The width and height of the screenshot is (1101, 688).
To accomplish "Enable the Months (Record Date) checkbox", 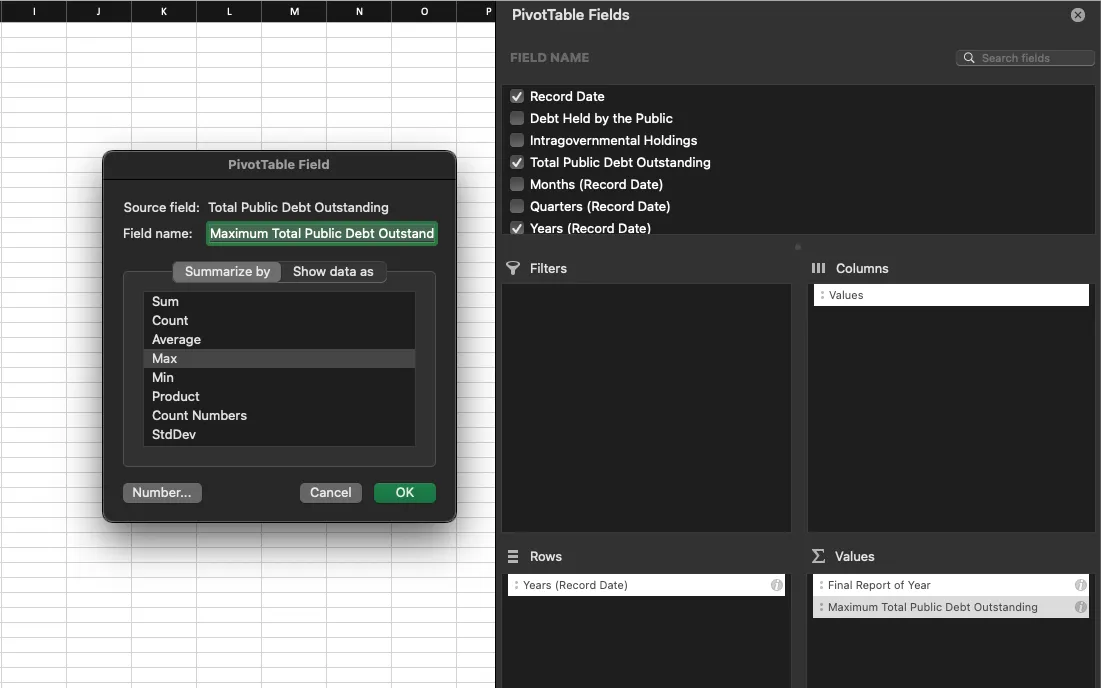I will (517, 184).
